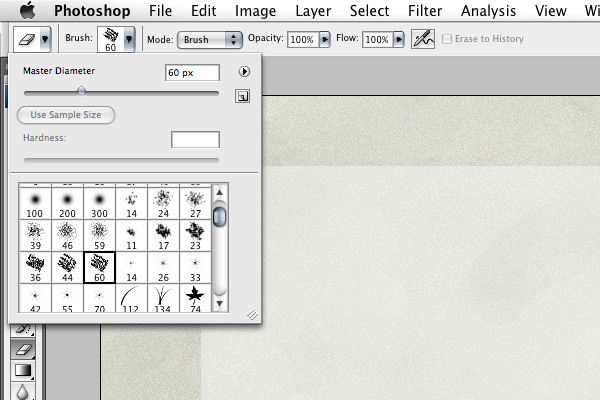Open the Analysis menu

(488, 11)
